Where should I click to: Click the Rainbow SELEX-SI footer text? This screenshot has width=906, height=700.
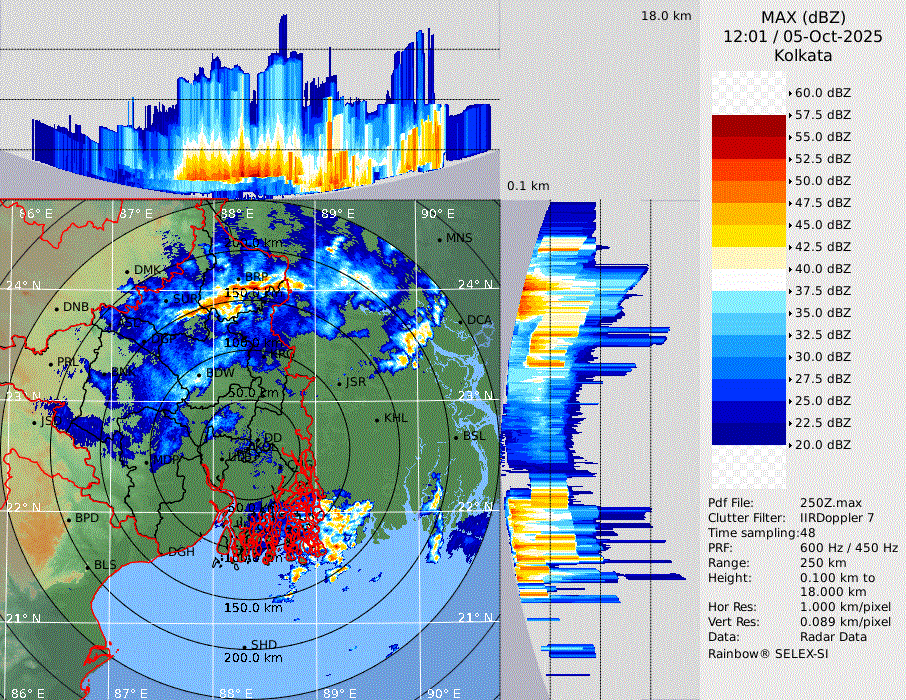[x=768, y=653]
